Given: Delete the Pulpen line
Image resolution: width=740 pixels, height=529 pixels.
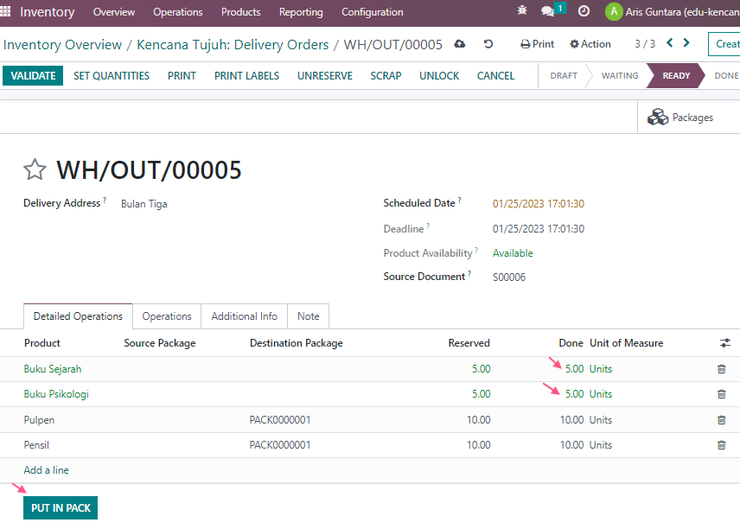Looking at the screenshot, I should coord(721,420).
